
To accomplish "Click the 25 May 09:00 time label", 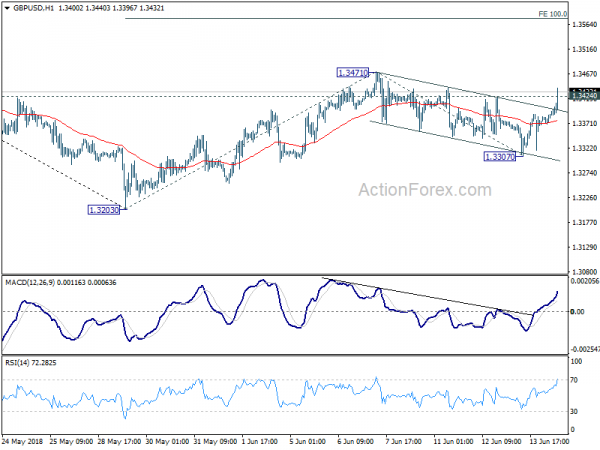I will (71, 441).
